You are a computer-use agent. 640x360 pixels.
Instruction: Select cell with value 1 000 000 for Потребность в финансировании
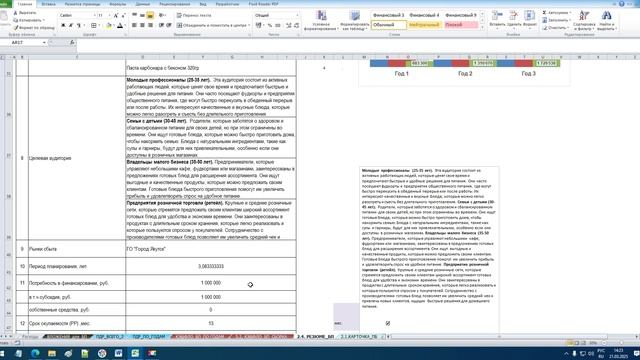(211, 283)
